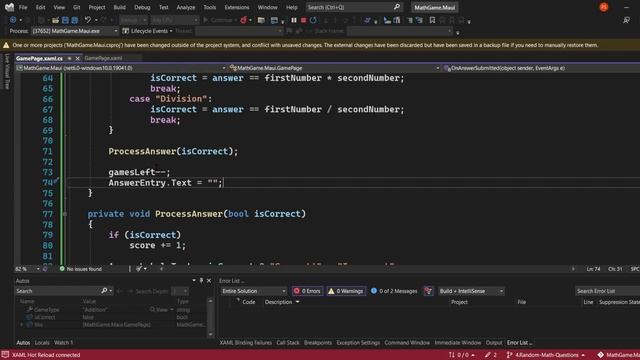
Task: Open the MathGame.Maui project target dropdown
Action: tap(121, 68)
